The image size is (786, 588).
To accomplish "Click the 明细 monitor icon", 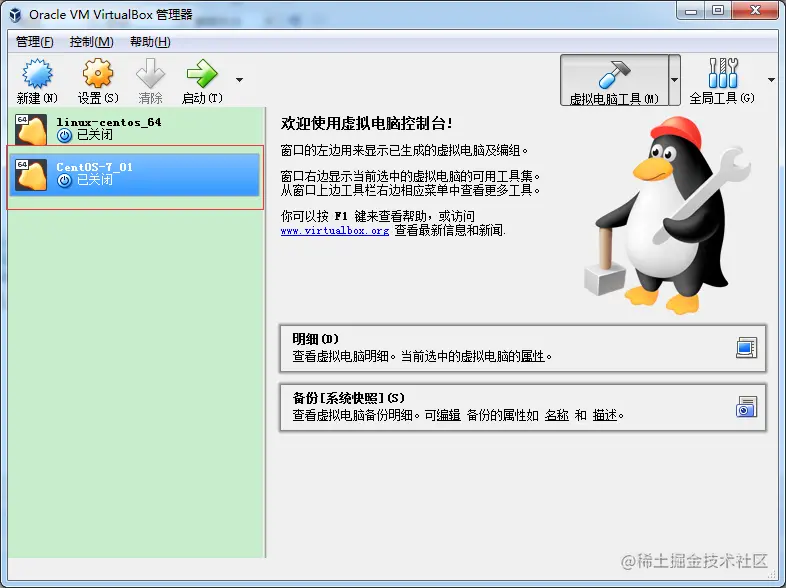I will point(746,348).
